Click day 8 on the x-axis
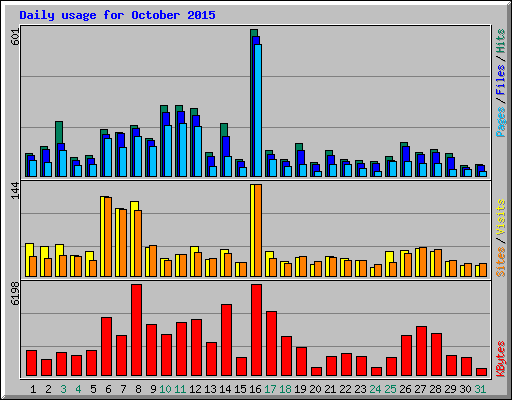The image size is (512, 400). click(x=138, y=389)
